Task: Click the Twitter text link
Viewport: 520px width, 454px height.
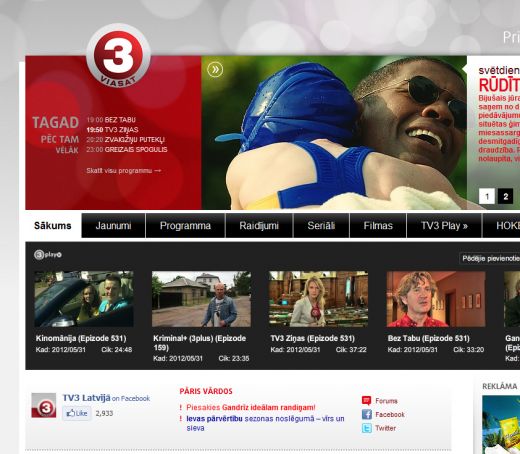Action: [386, 428]
